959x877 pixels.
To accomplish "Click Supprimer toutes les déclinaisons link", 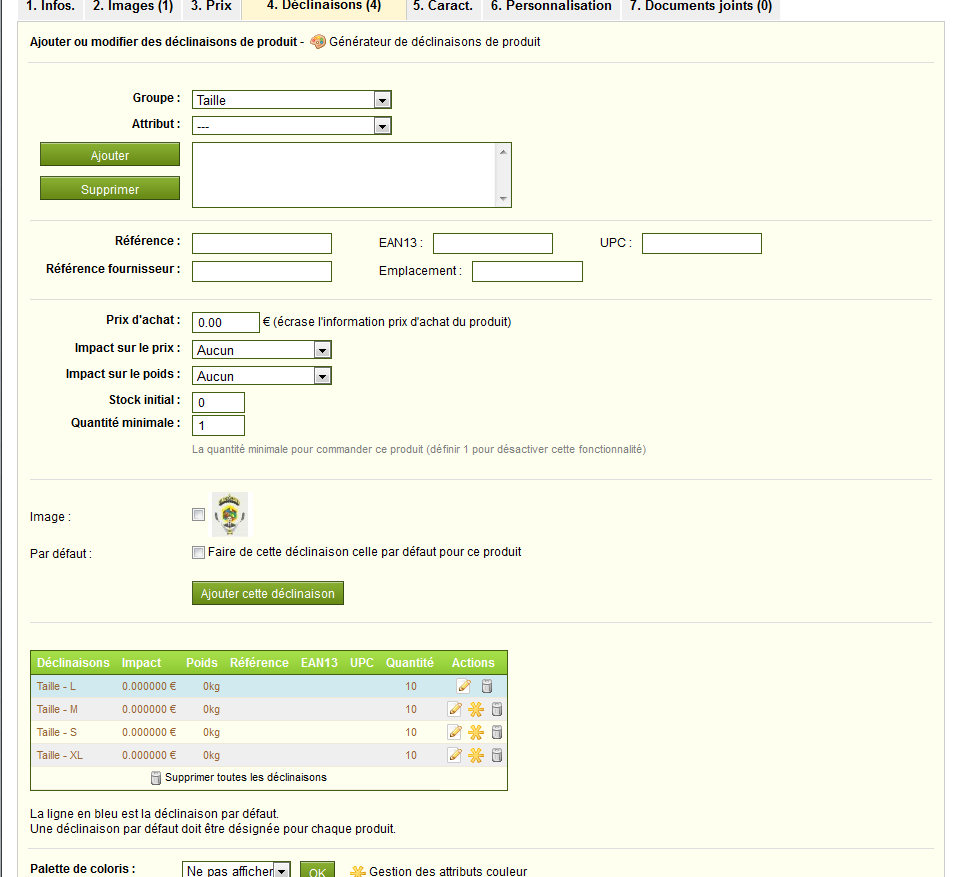I will (246, 777).
